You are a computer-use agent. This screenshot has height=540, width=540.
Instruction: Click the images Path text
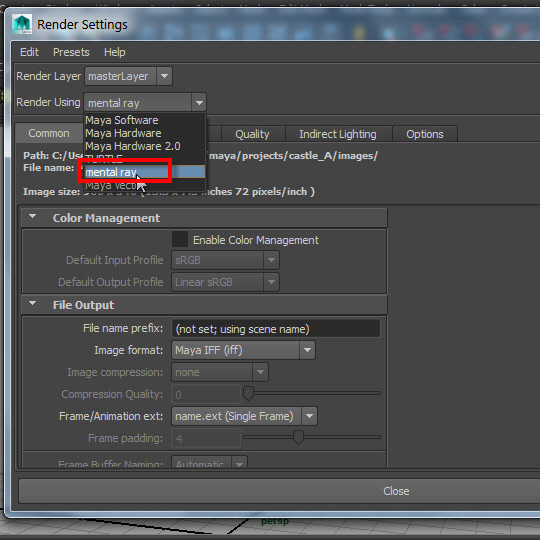(200, 156)
